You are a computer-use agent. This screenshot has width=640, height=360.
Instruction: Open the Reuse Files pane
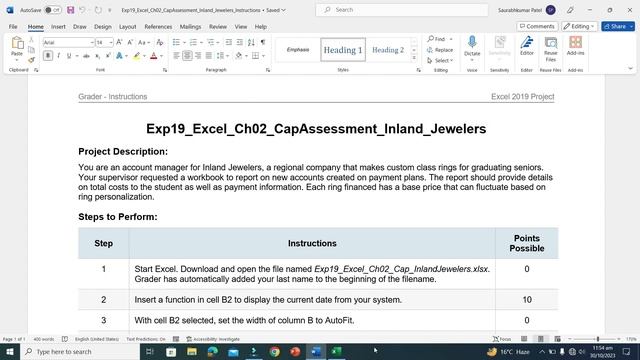[x=551, y=48]
